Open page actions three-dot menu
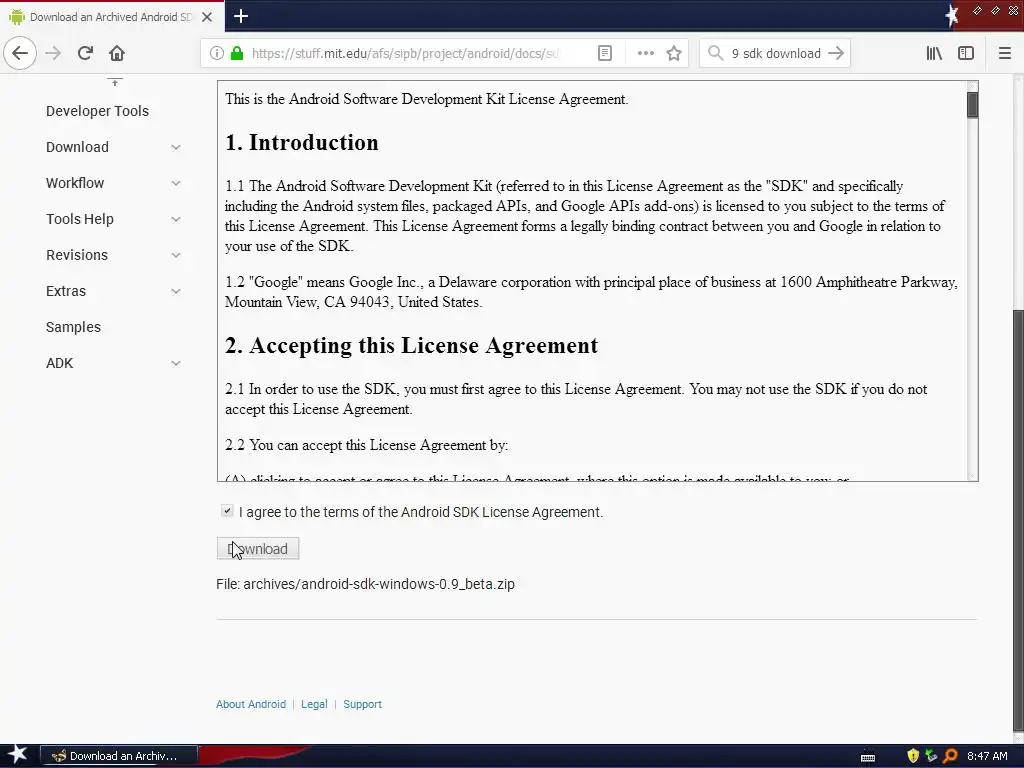The width and height of the screenshot is (1024, 768). pyautogui.click(x=645, y=53)
